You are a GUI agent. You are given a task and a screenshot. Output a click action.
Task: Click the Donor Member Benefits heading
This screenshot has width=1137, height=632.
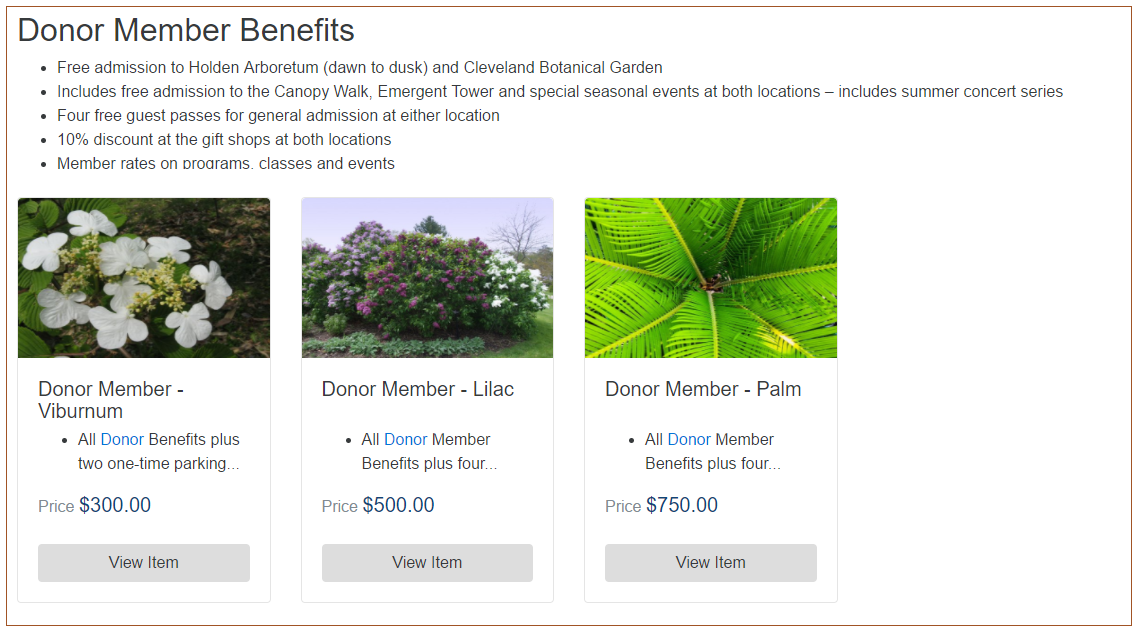[186, 30]
